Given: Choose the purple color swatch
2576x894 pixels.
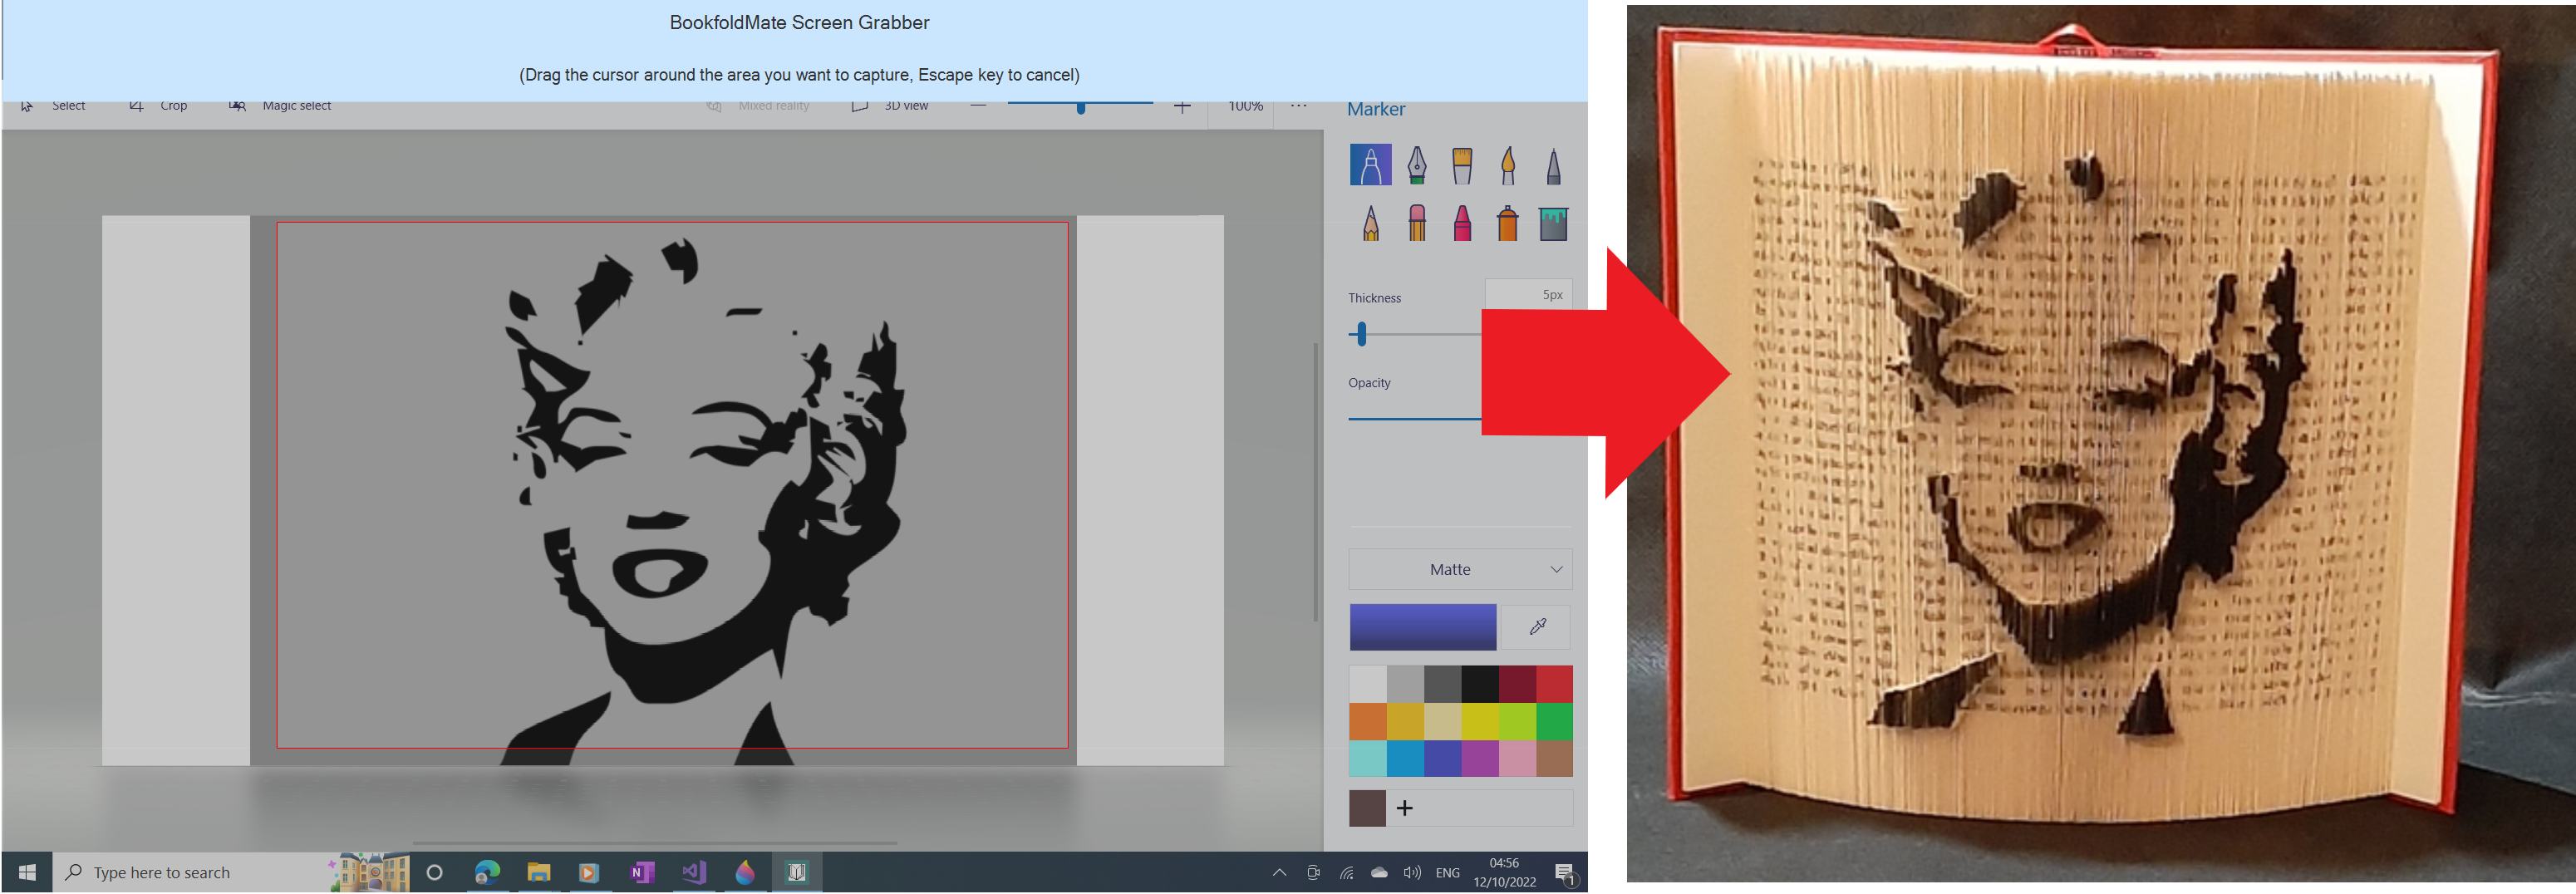Looking at the screenshot, I should click(x=1479, y=758).
